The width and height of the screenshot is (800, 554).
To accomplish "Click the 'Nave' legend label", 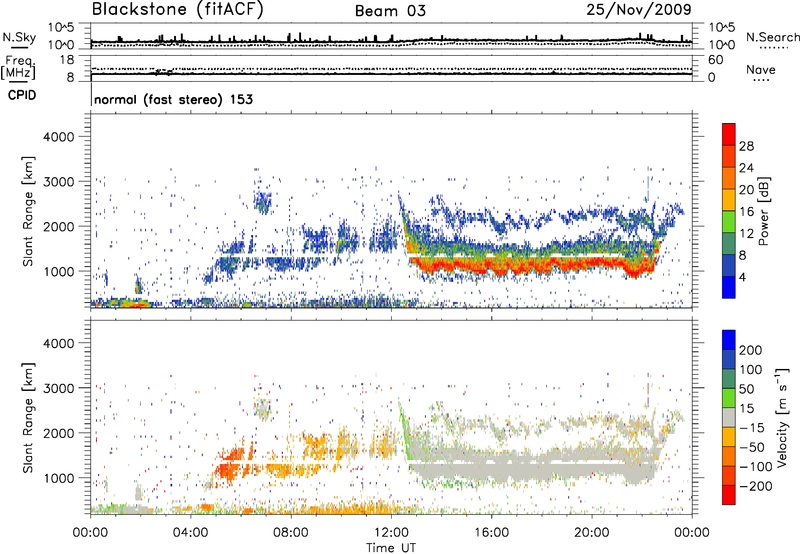I will click(x=761, y=69).
